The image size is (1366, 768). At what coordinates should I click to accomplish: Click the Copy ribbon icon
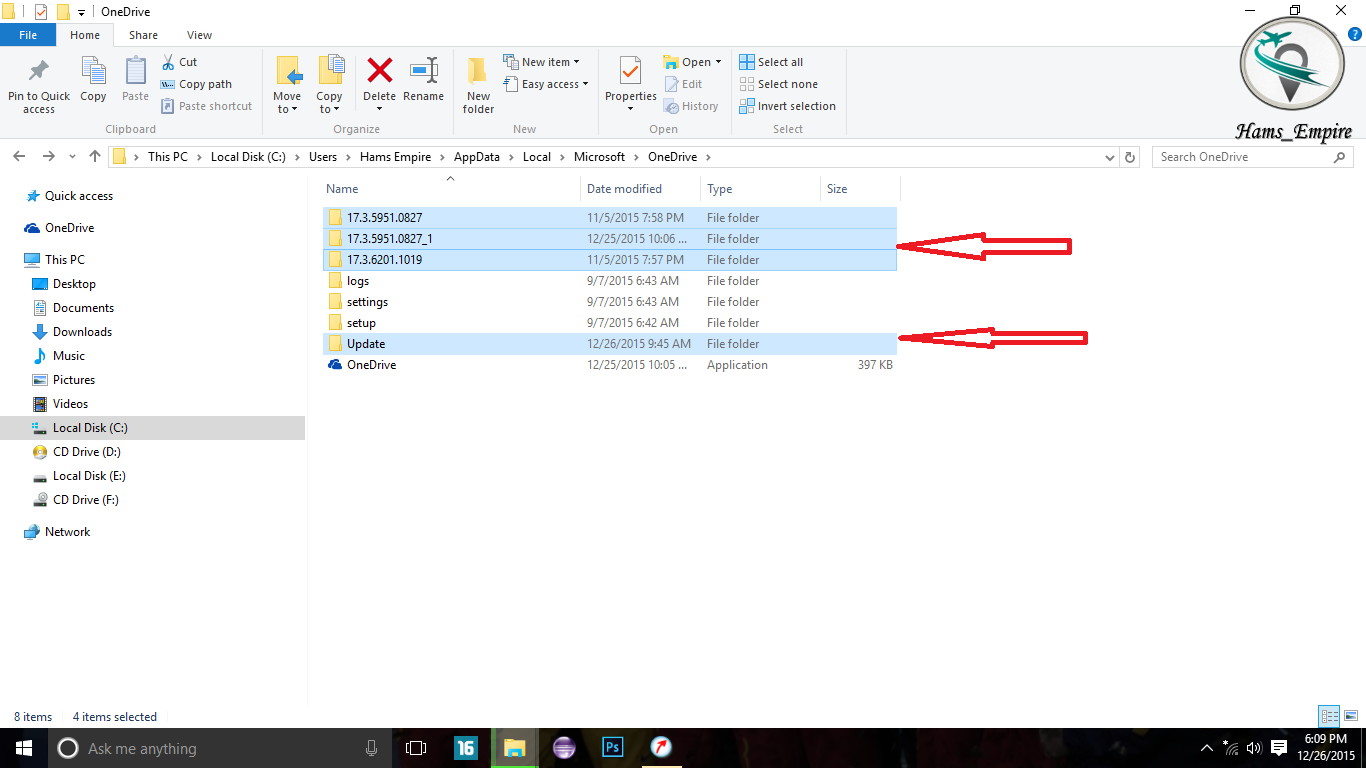click(93, 80)
